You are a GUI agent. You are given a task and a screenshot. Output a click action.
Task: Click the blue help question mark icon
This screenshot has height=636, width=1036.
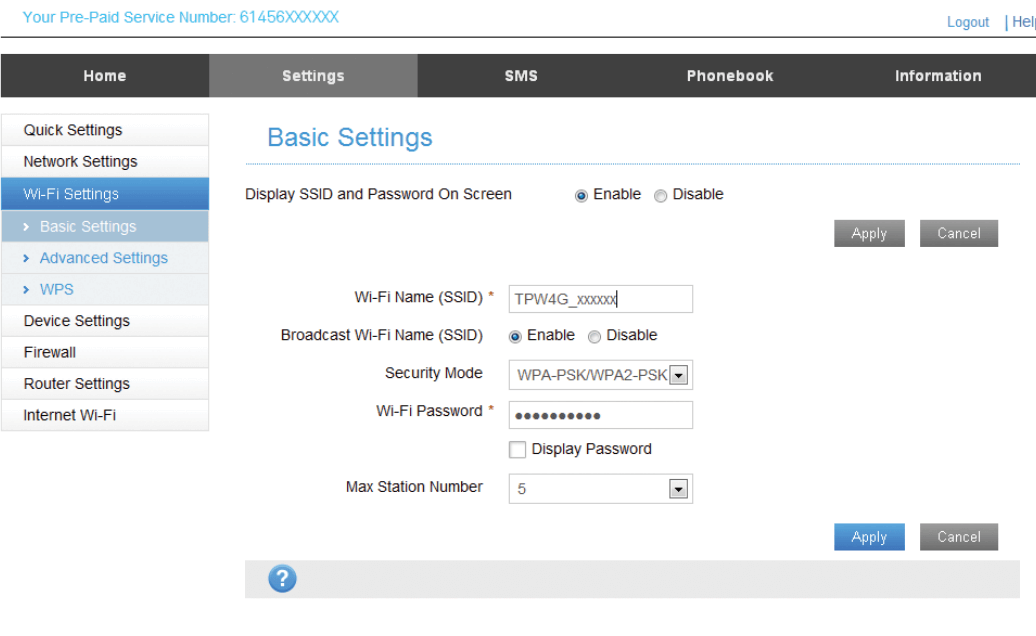(283, 578)
